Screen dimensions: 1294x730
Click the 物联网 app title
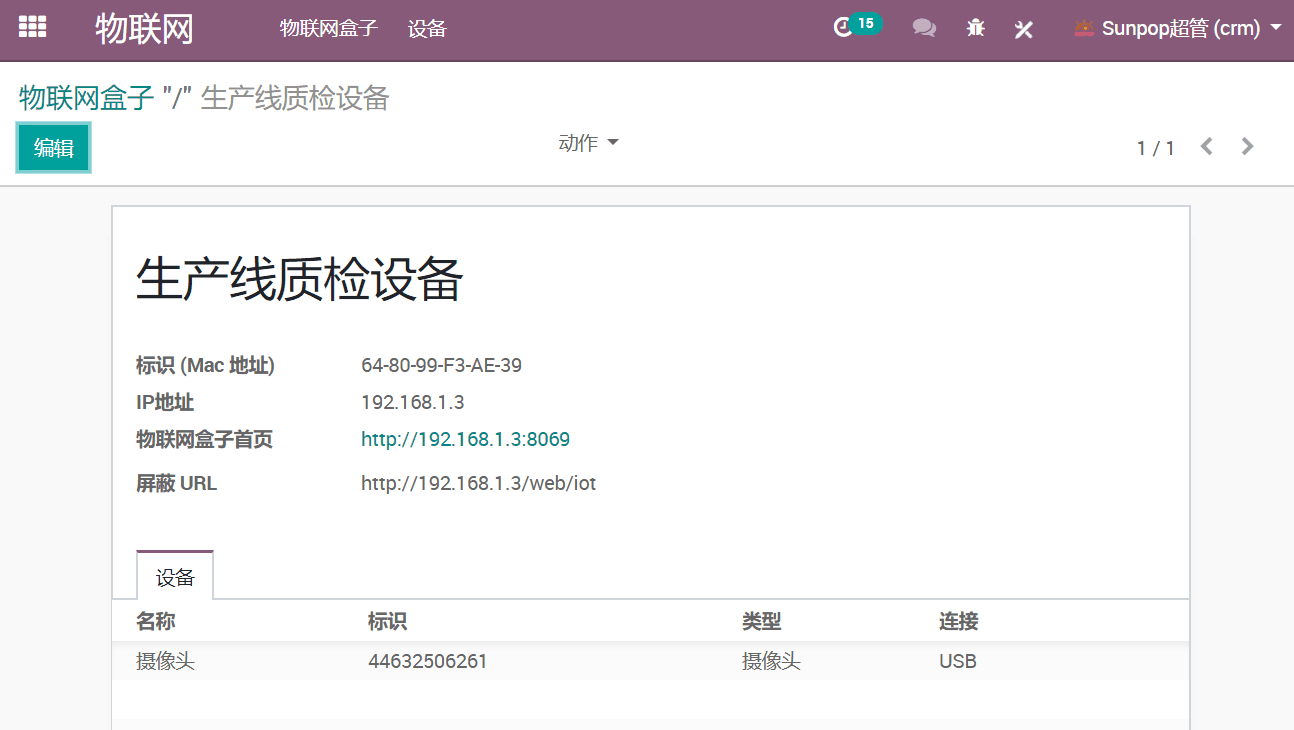[145, 29]
